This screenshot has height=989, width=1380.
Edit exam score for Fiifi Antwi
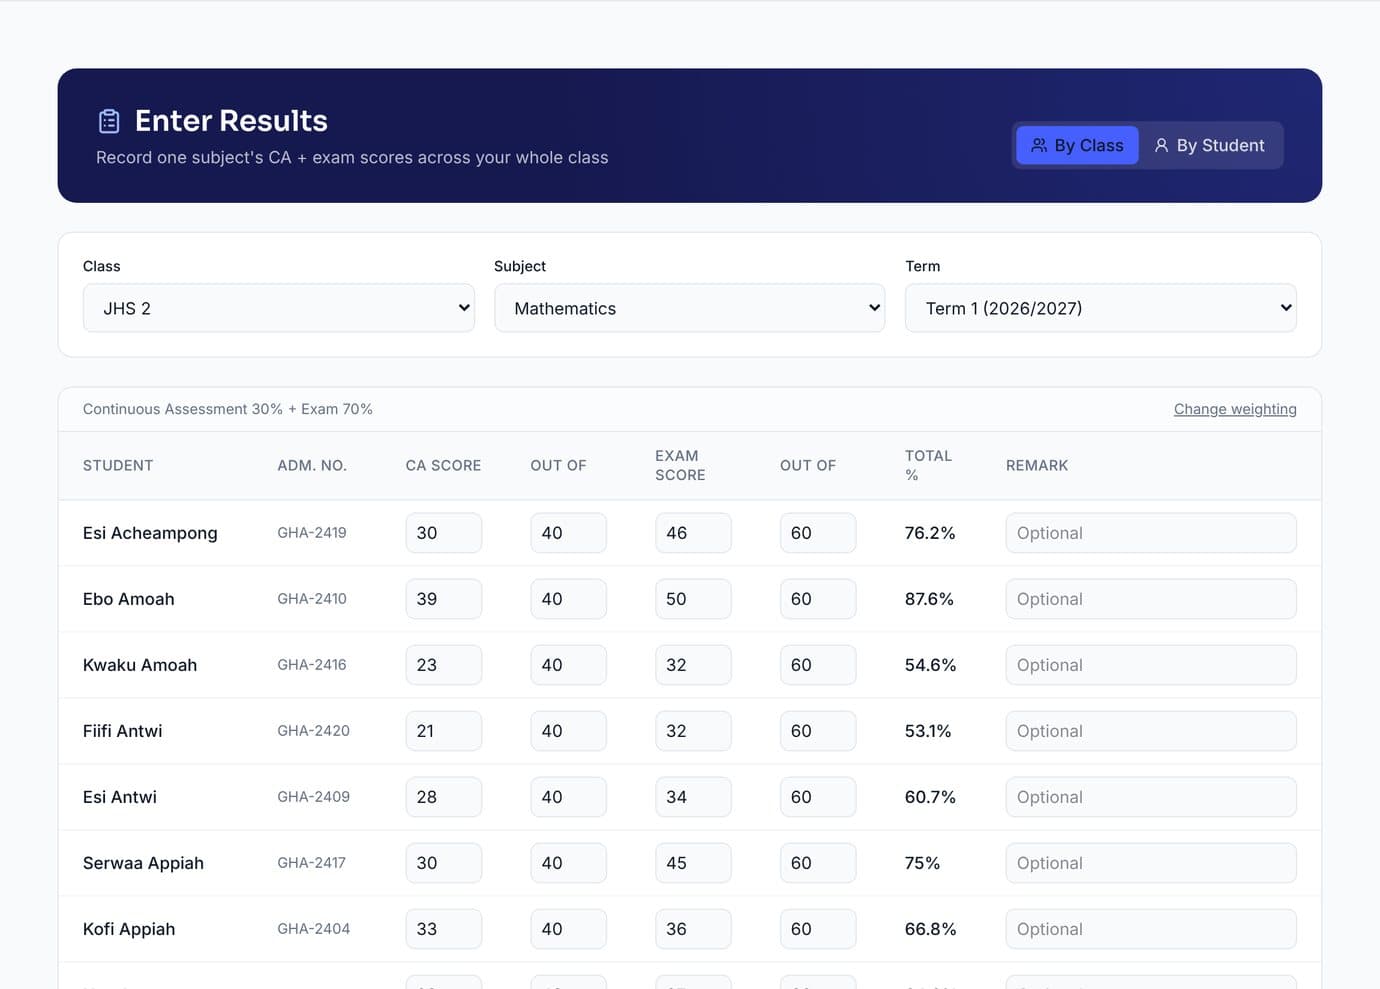pyautogui.click(x=693, y=731)
